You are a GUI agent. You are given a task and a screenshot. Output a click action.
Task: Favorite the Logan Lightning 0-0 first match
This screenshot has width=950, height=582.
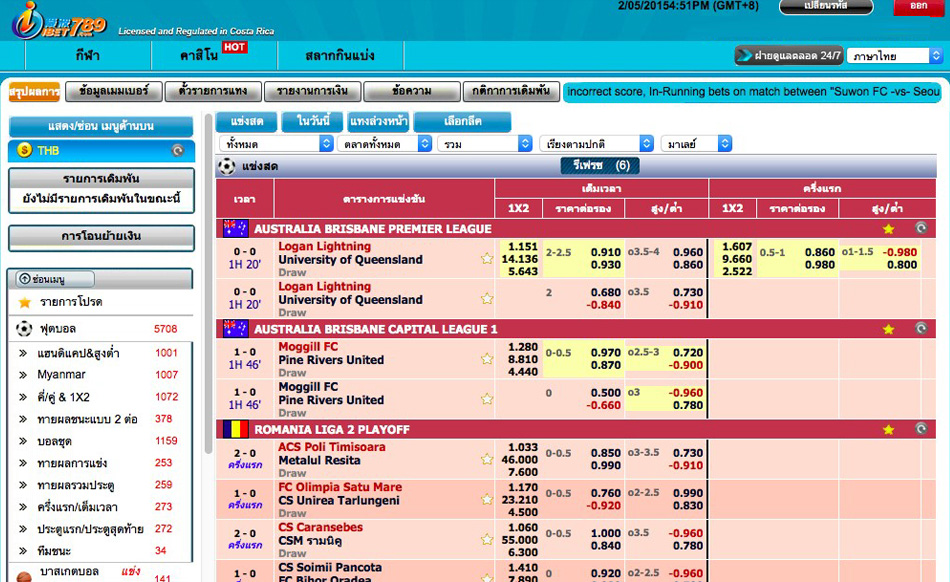487,258
